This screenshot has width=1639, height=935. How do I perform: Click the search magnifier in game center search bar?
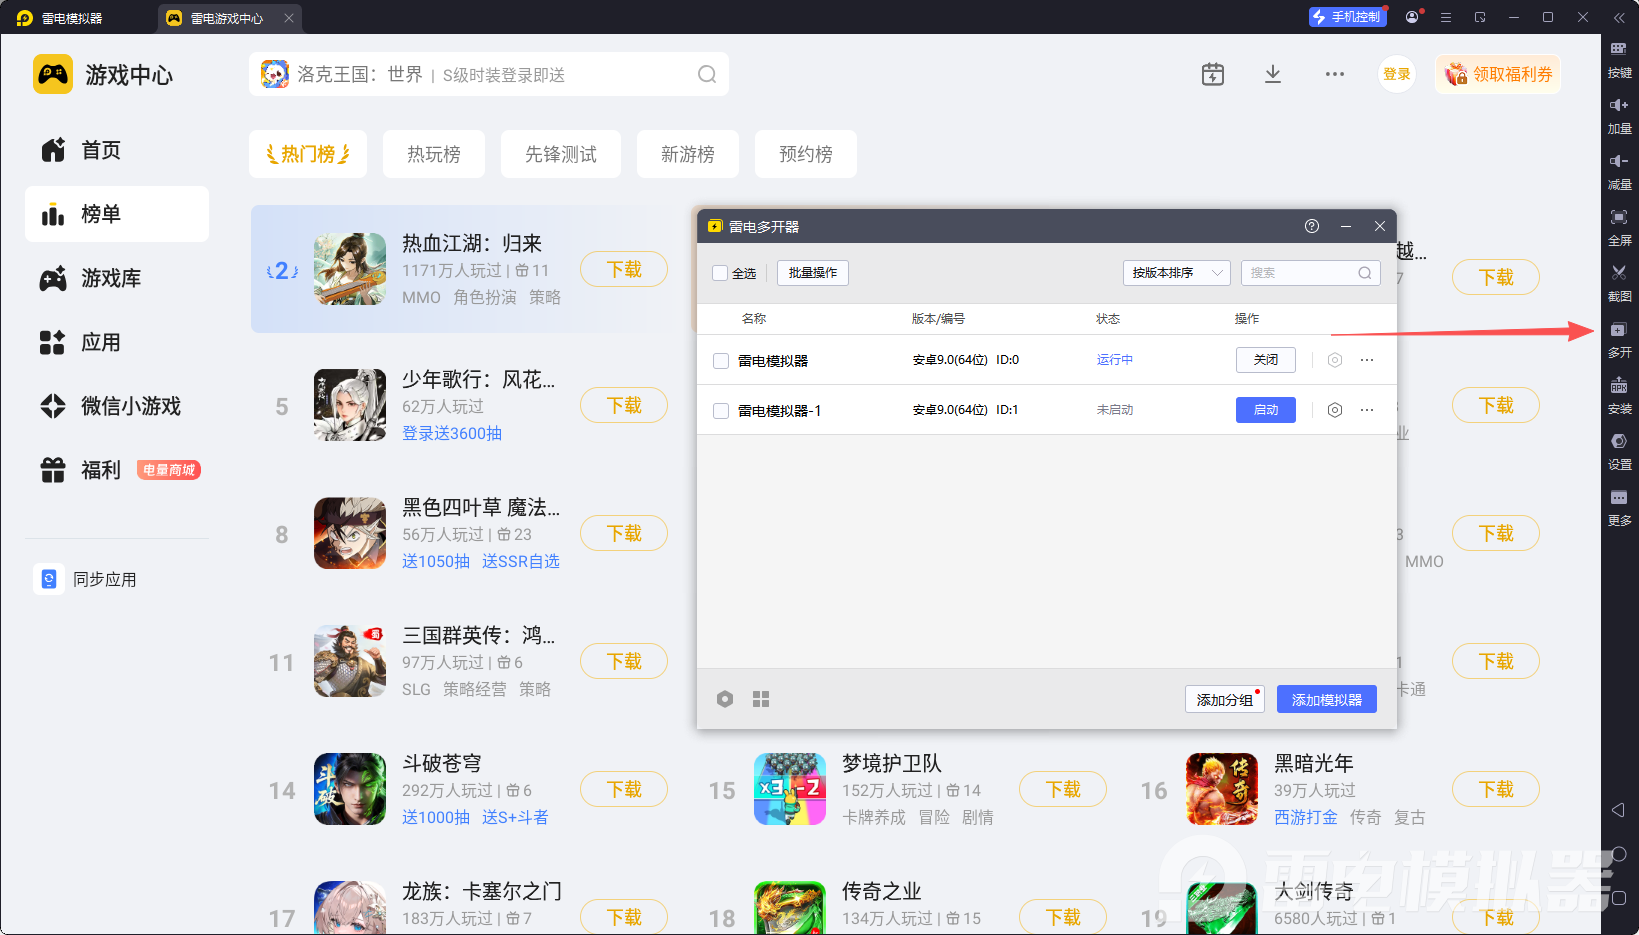pyautogui.click(x=707, y=74)
